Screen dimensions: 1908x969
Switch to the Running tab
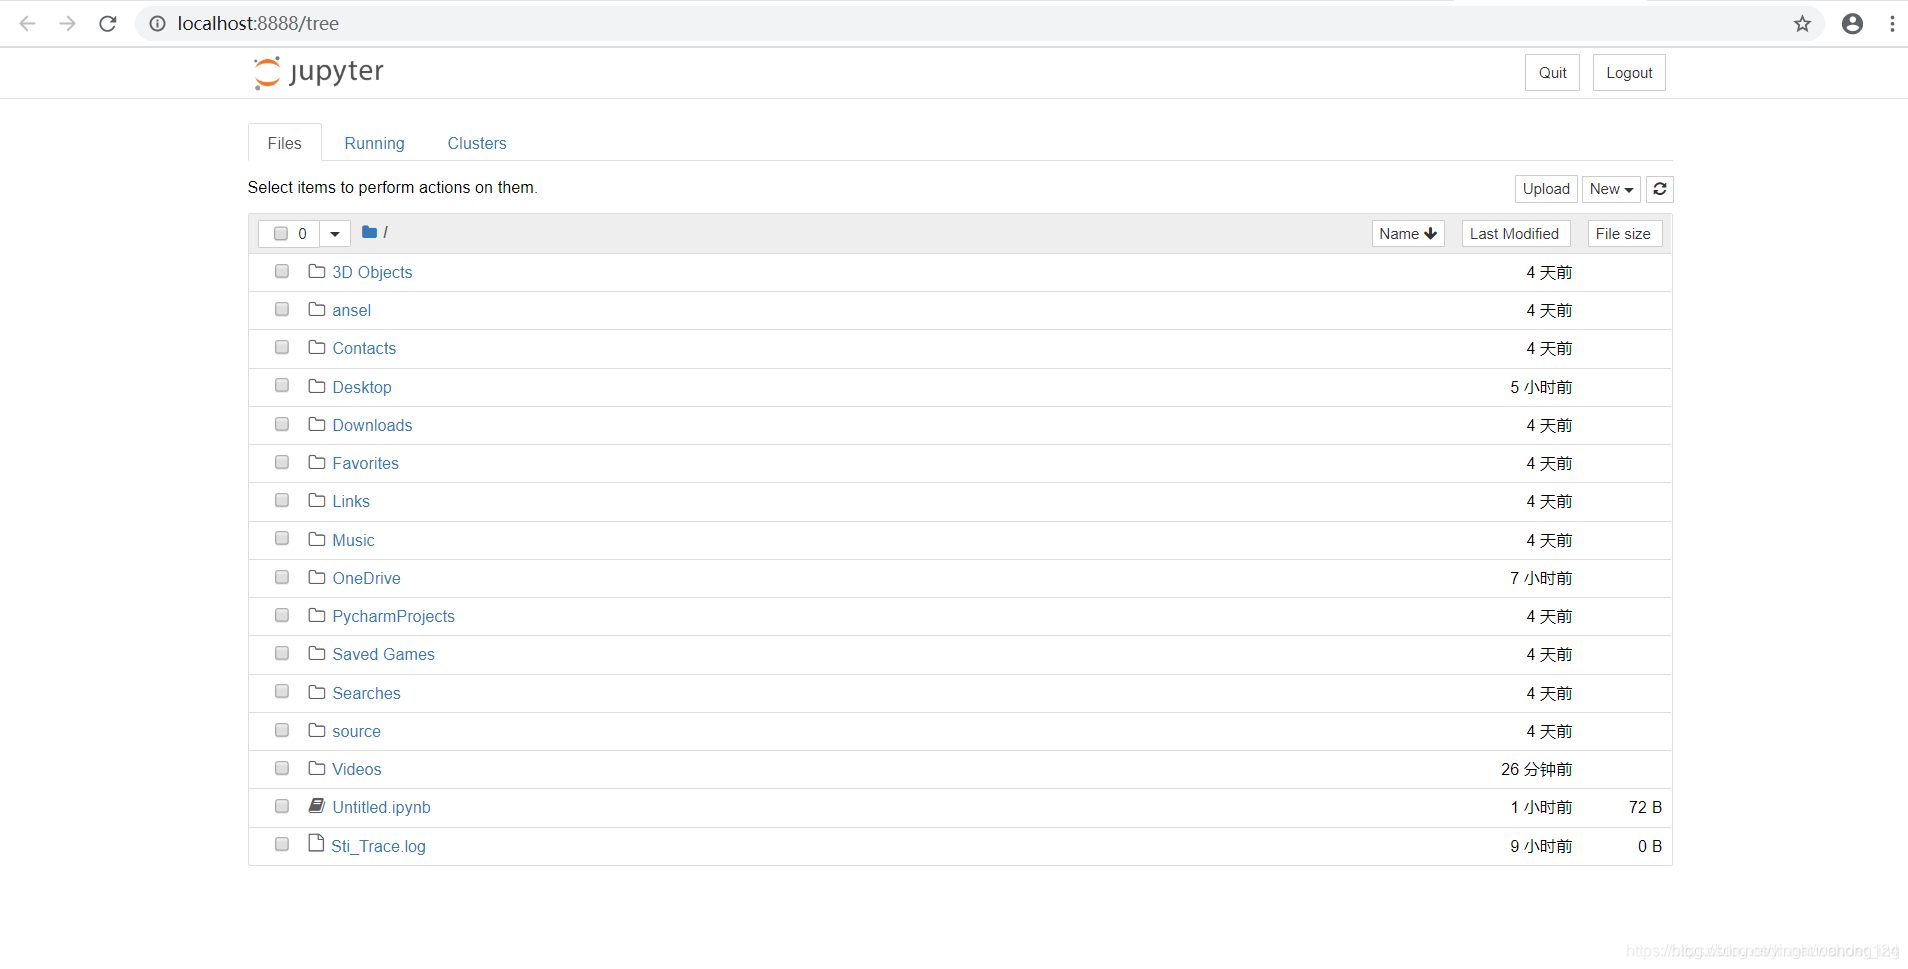pyautogui.click(x=374, y=143)
